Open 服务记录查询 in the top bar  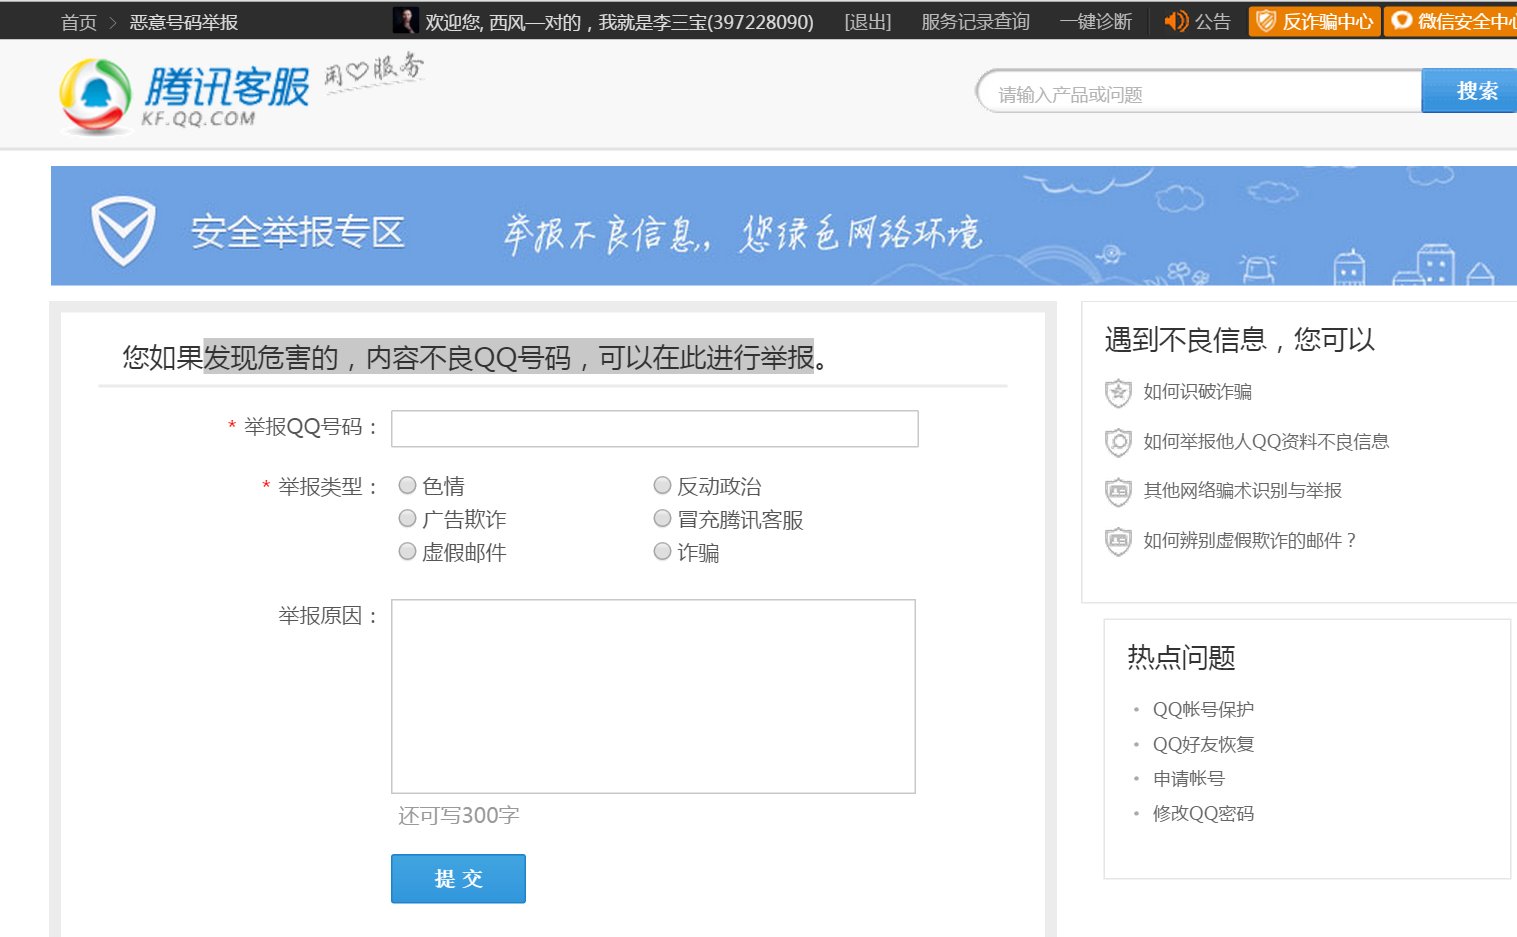click(973, 21)
